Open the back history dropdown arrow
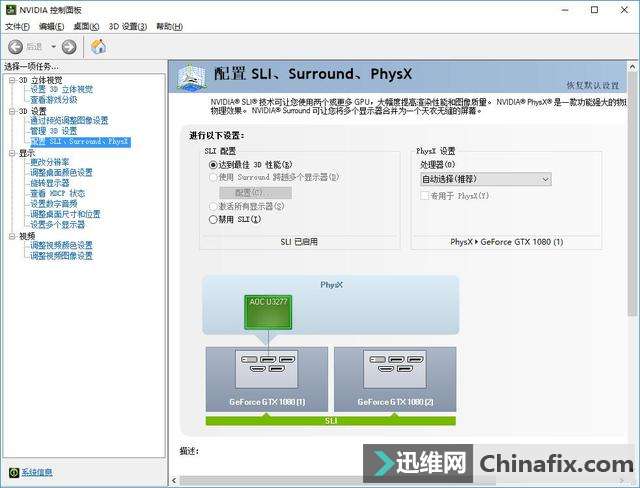Viewport: 640px width, 488px height. point(53,47)
